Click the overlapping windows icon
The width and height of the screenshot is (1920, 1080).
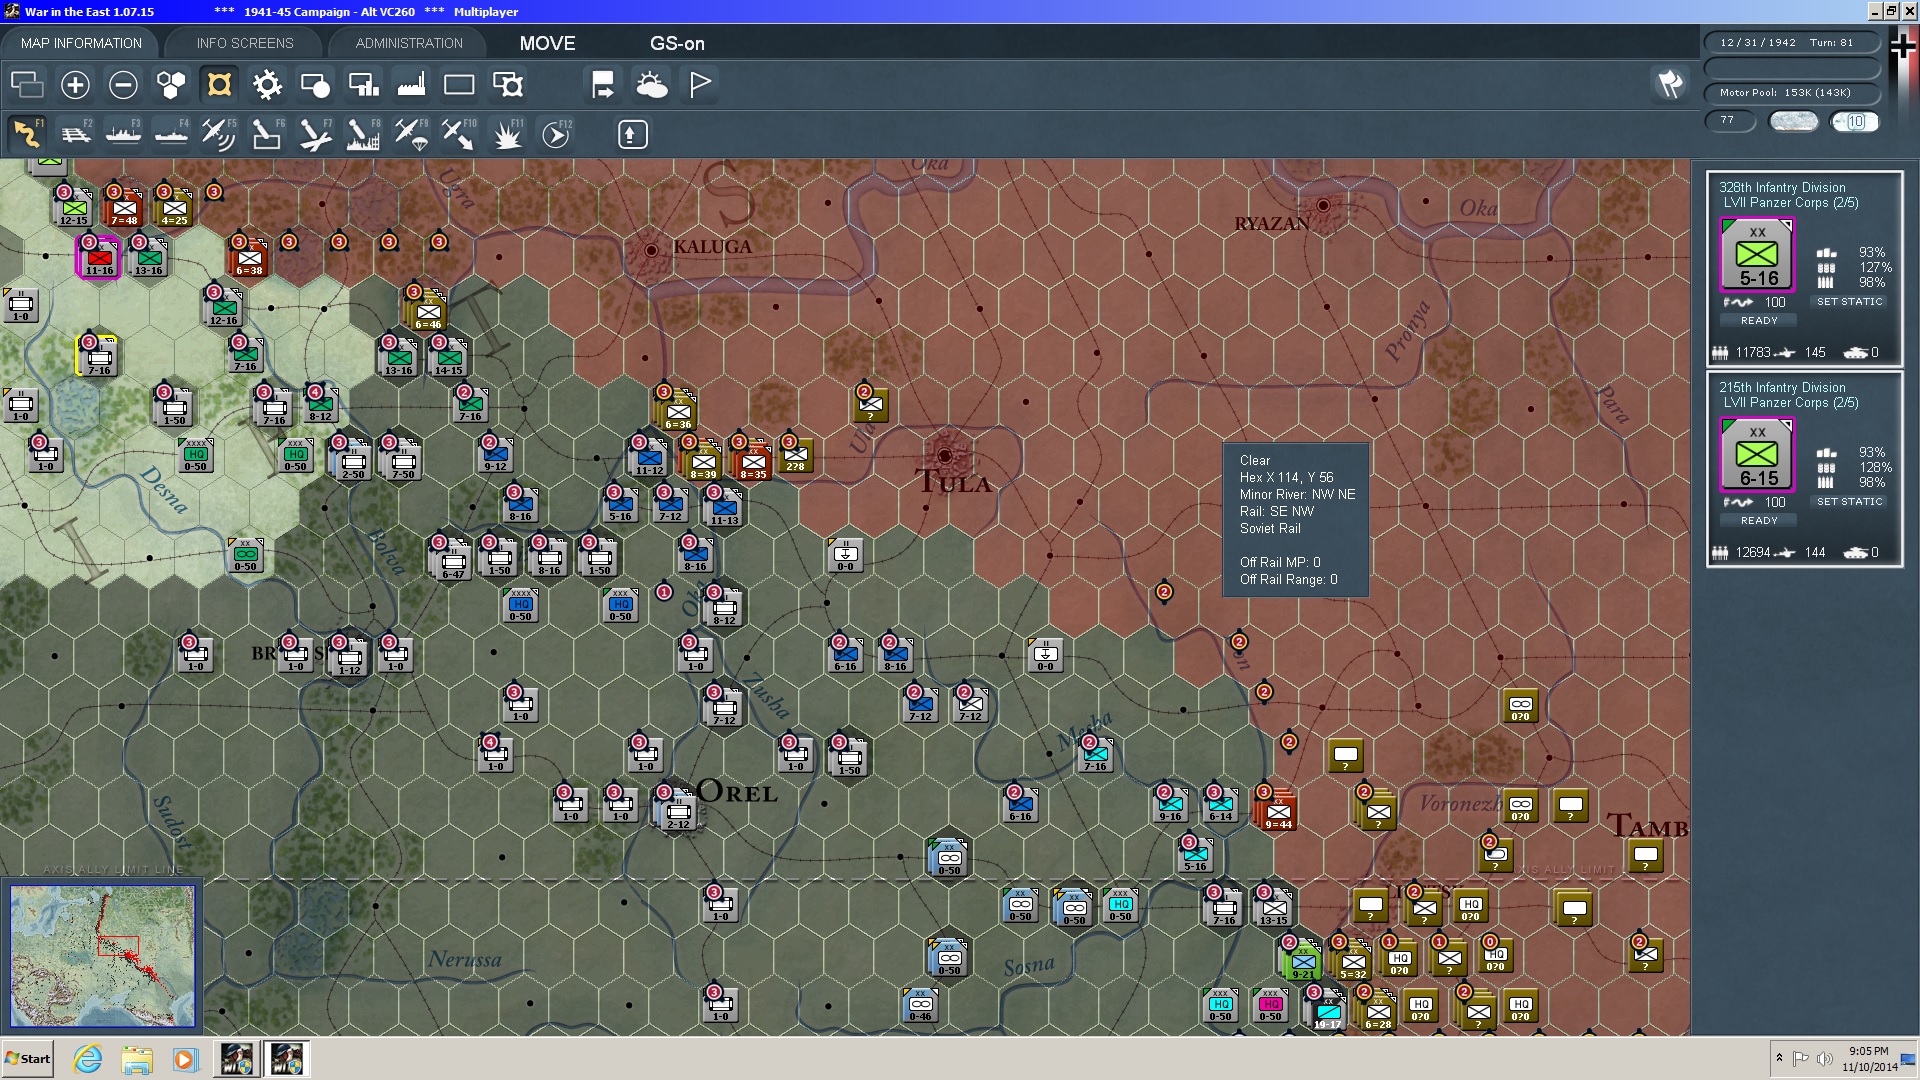(x=27, y=85)
